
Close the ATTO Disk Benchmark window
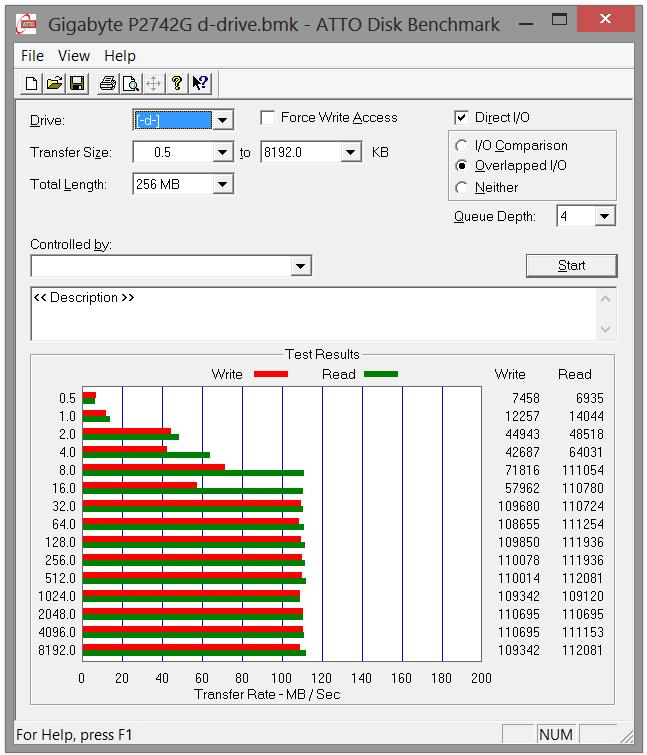pos(606,19)
